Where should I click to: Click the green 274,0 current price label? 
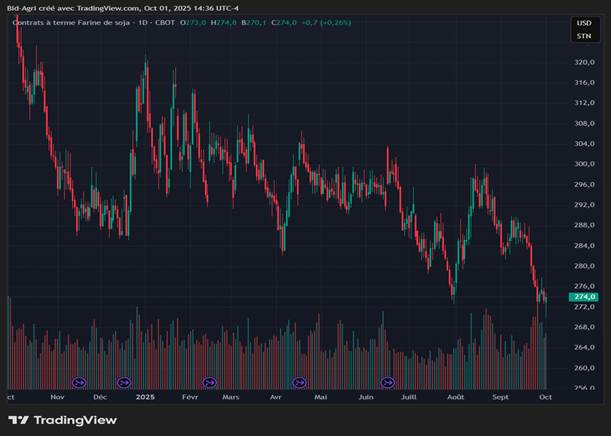pos(584,297)
